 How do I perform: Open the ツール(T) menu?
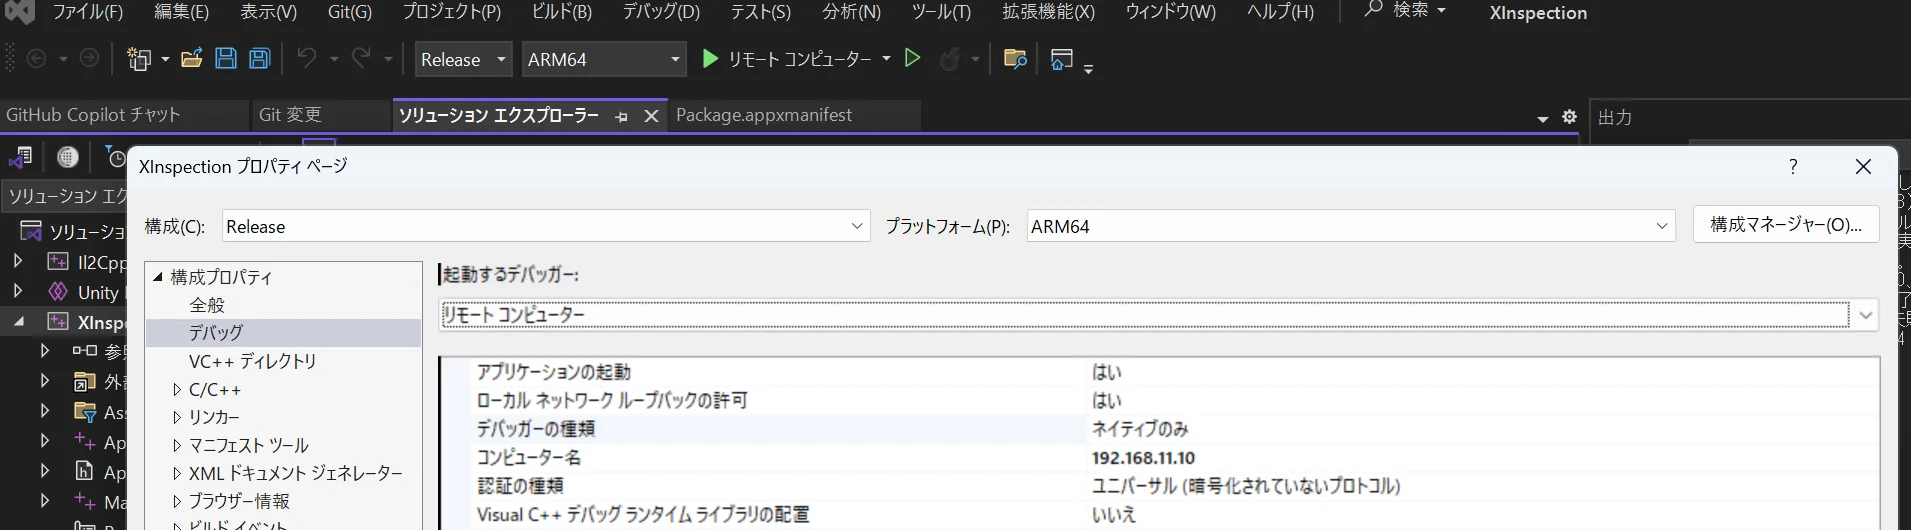(941, 12)
